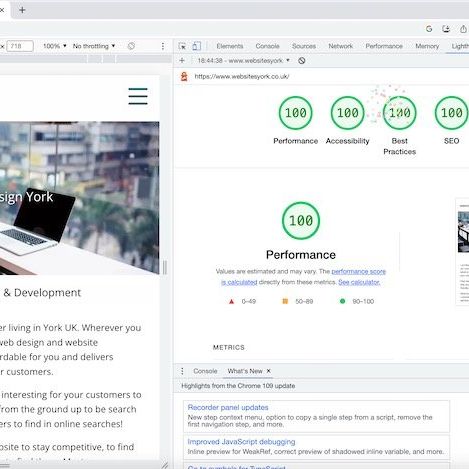Open Recorder panel updates link
This screenshot has height=469, width=469.
tap(228, 407)
